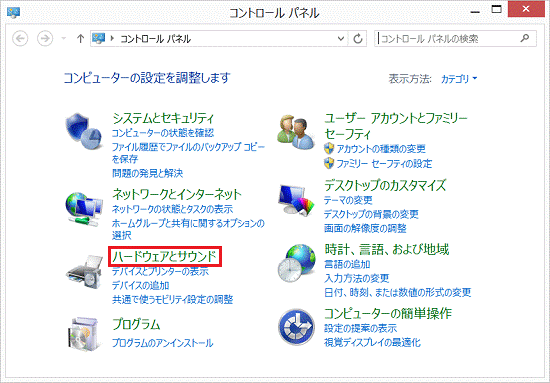The height and width of the screenshot is (383, 550).
Task: Open 日付、時刻、または数値の形式の変更 link
Action: tap(397, 292)
